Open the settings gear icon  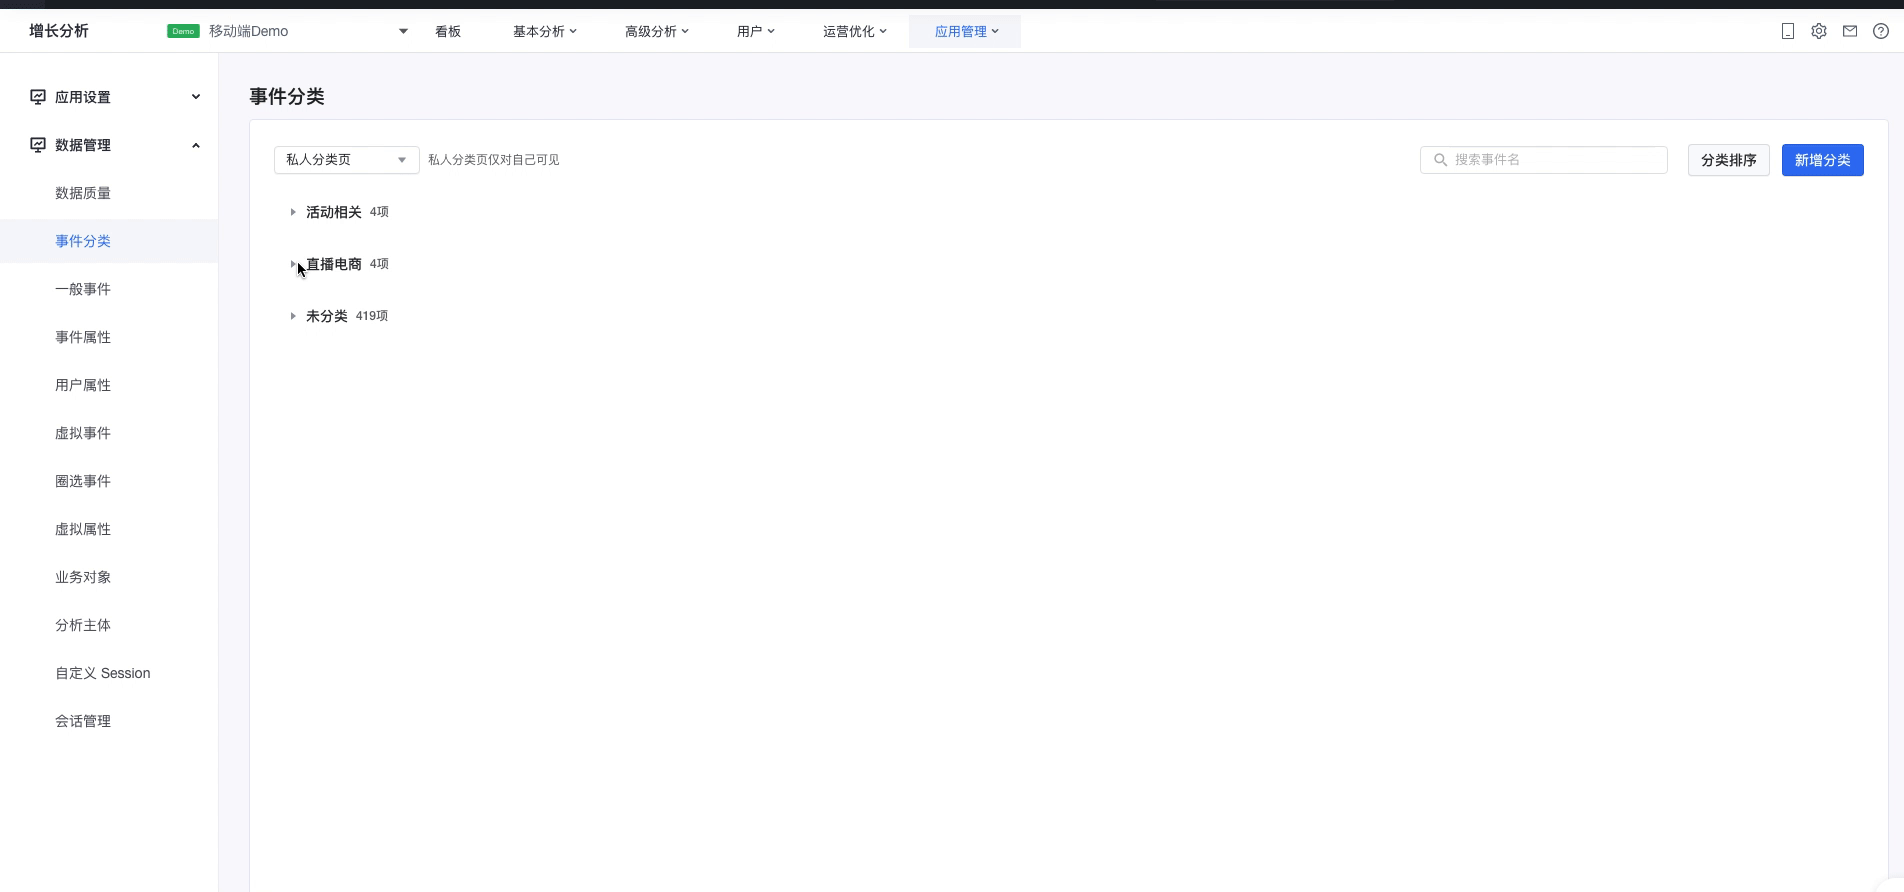coord(1819,31)
